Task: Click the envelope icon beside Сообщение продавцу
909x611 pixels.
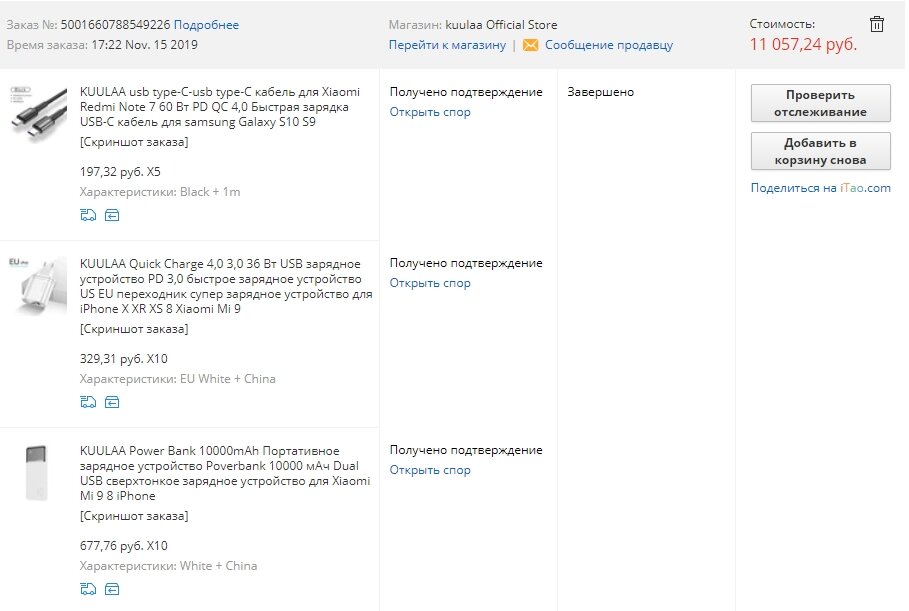Action: coord(530,45)
